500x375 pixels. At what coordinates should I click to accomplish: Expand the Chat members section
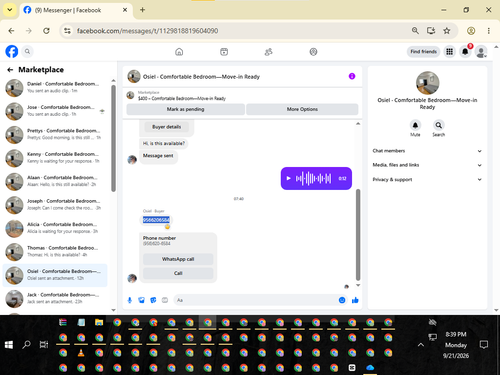pos(427,151)
